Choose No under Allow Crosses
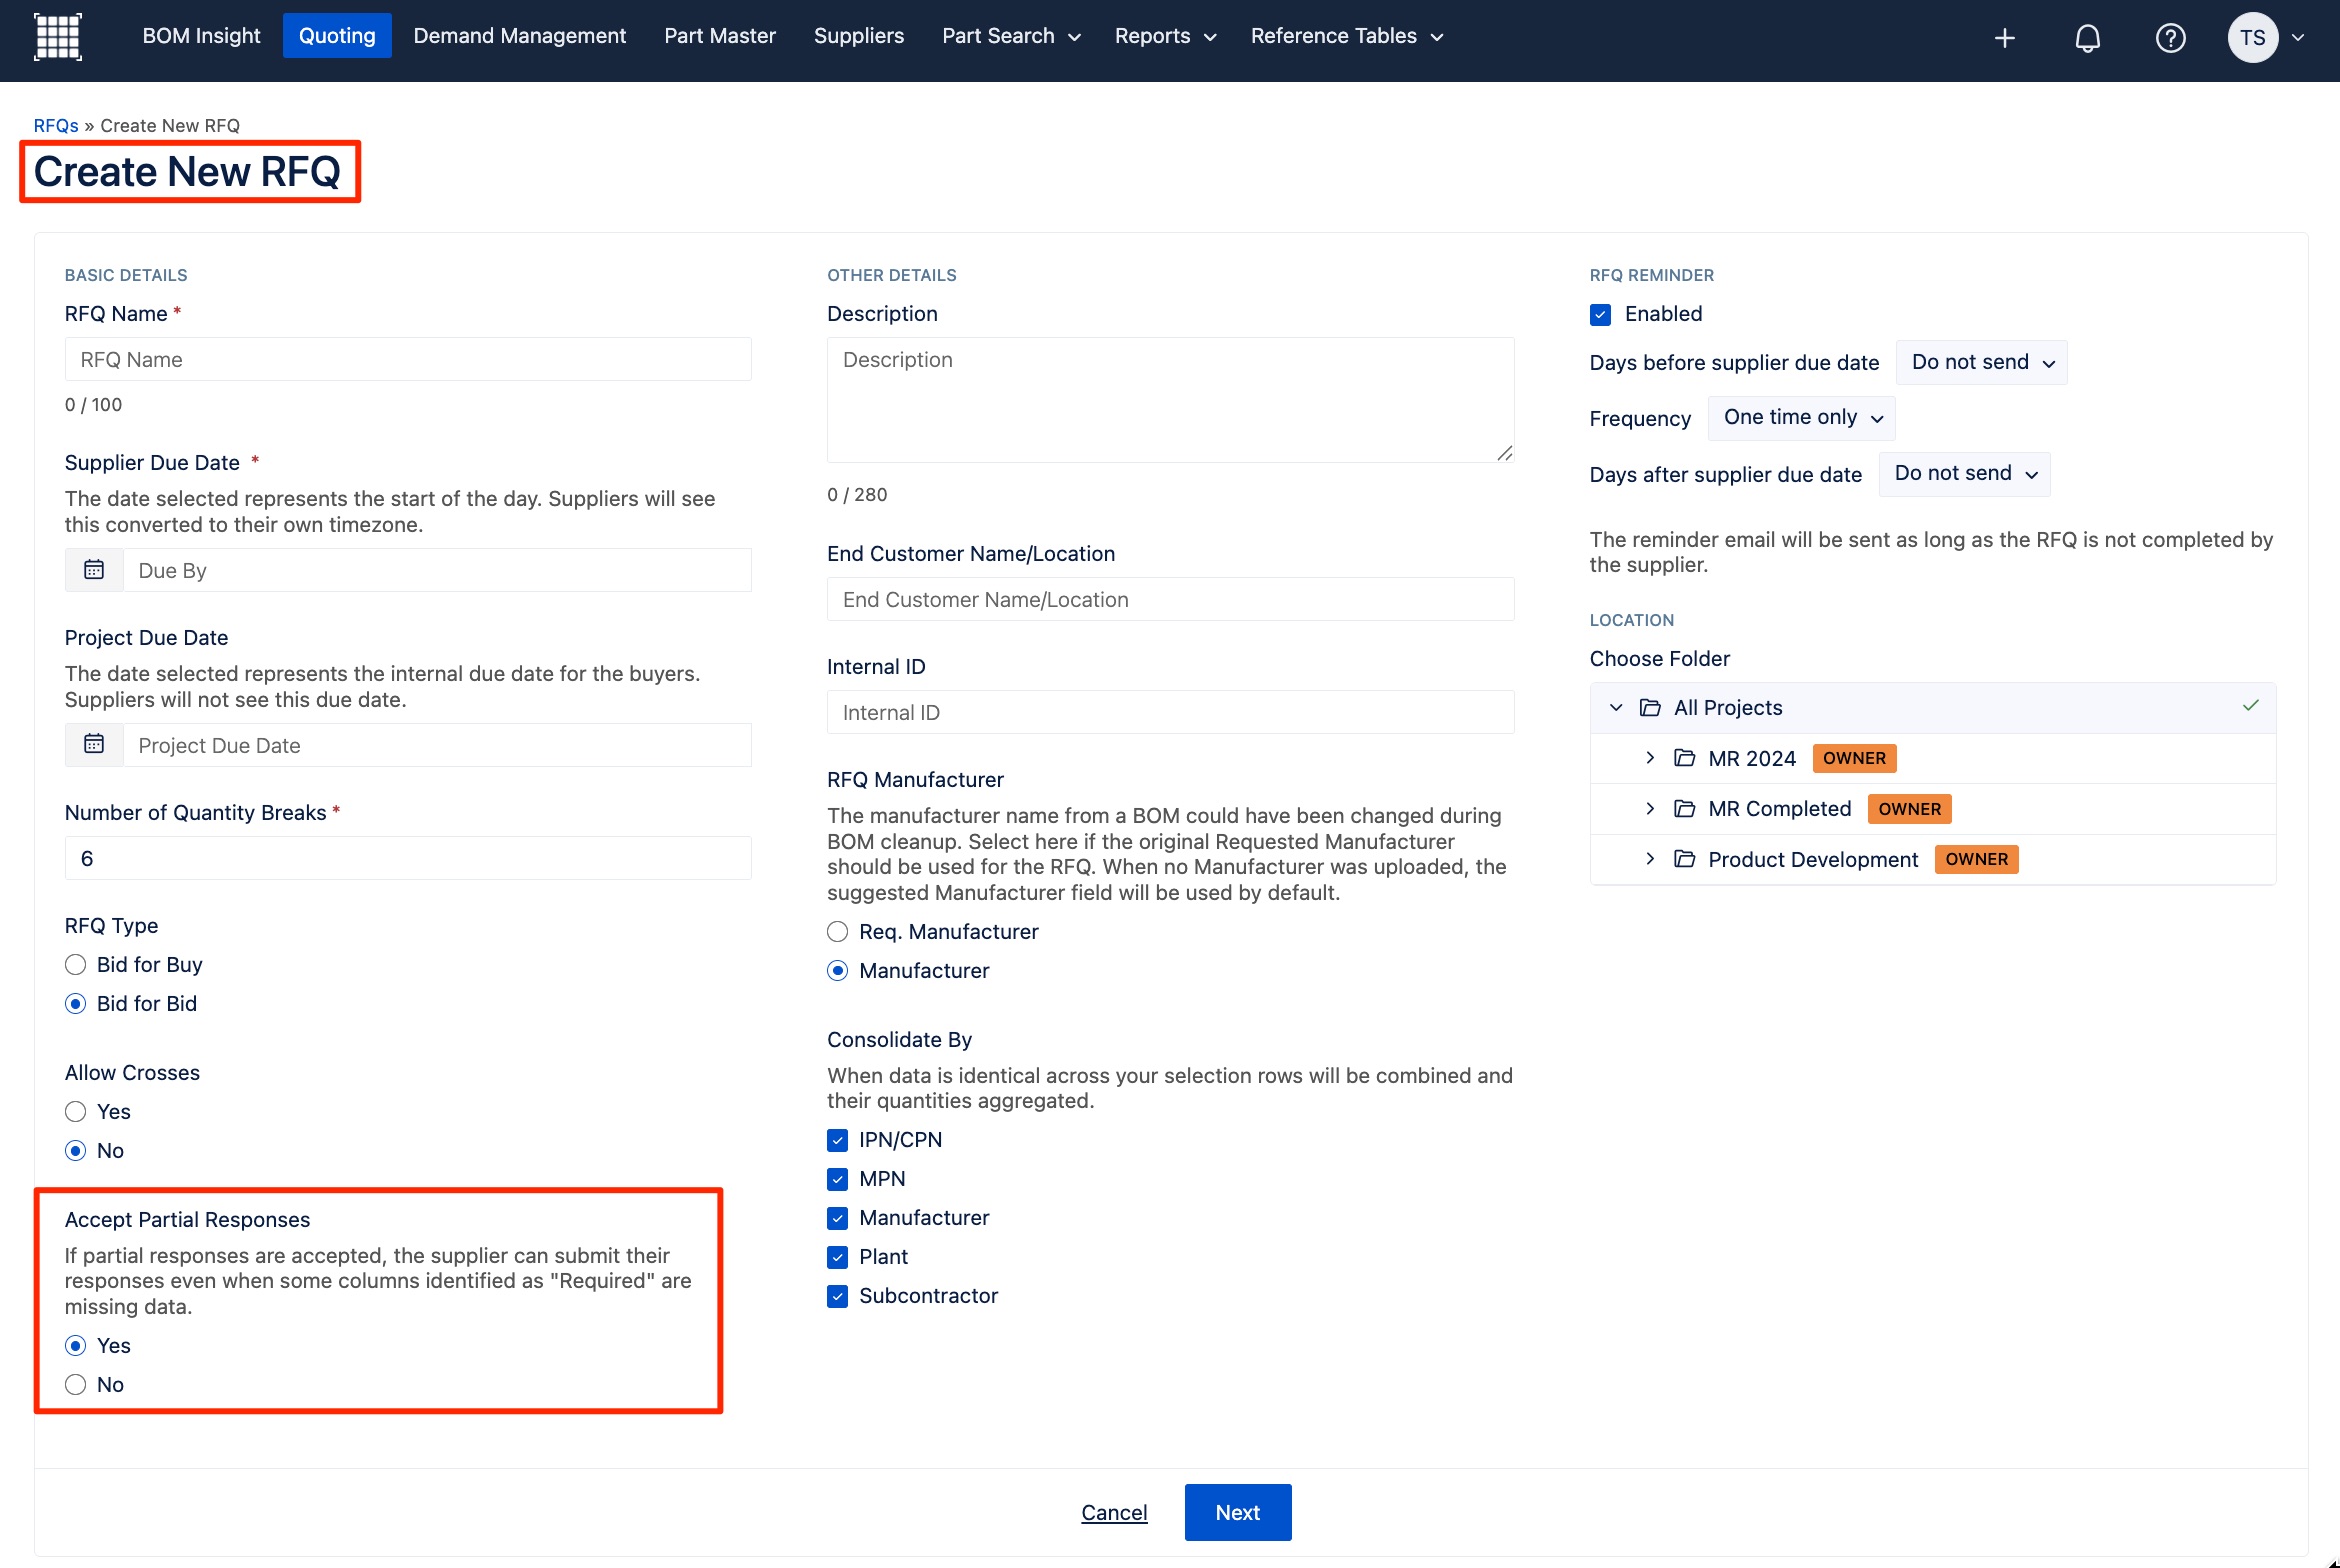Screen dimensions: 2340x1568 point(75,1151)
